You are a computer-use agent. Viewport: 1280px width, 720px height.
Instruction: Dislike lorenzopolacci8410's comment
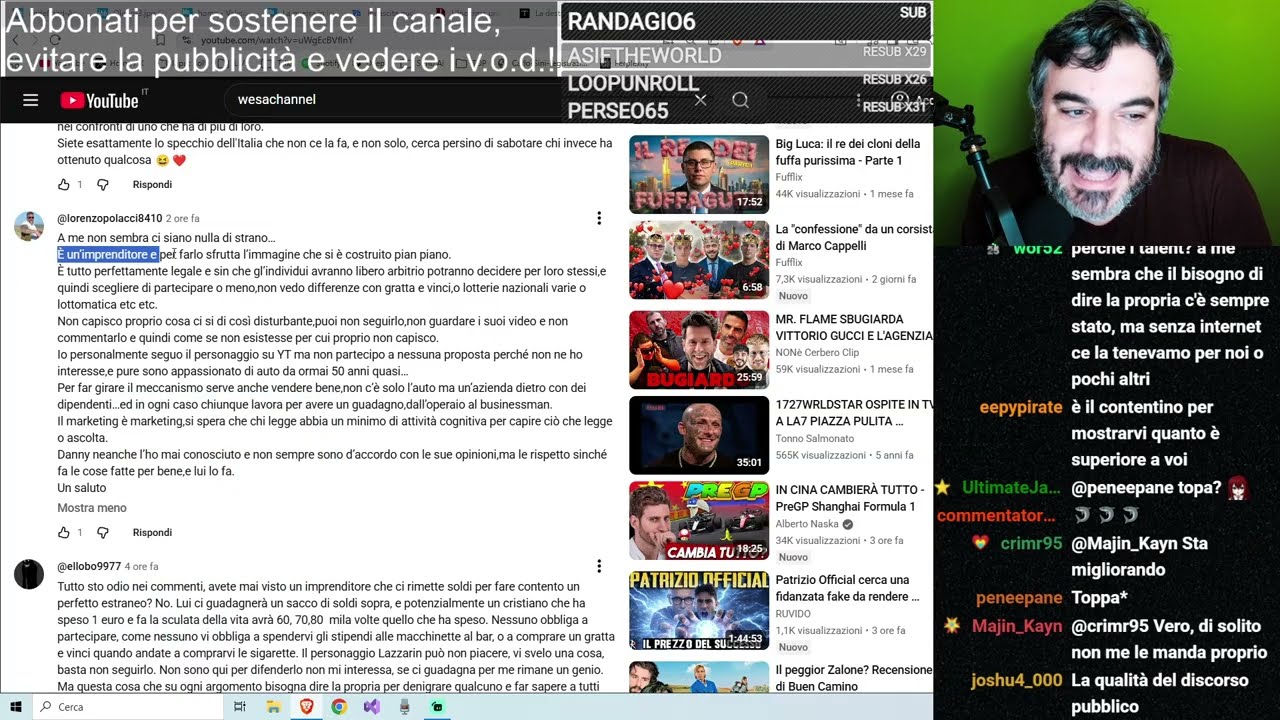[102, 533]
